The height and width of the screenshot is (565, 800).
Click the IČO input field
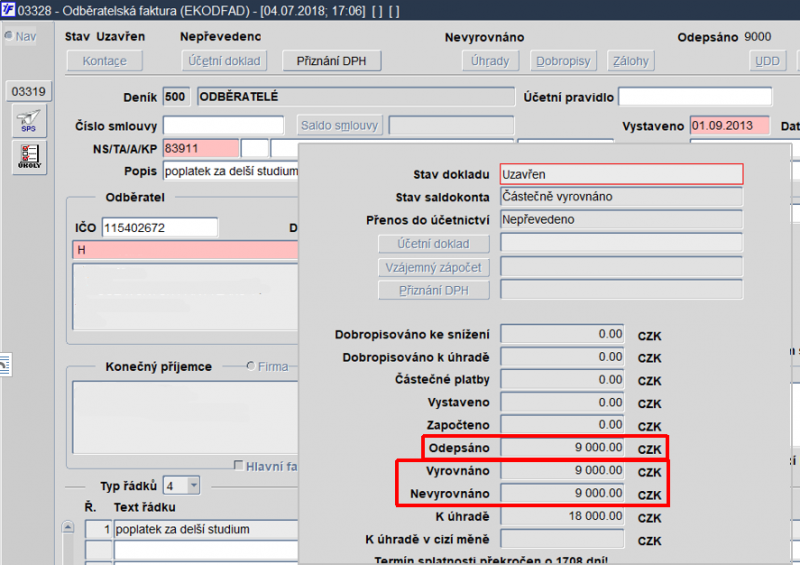160,228
